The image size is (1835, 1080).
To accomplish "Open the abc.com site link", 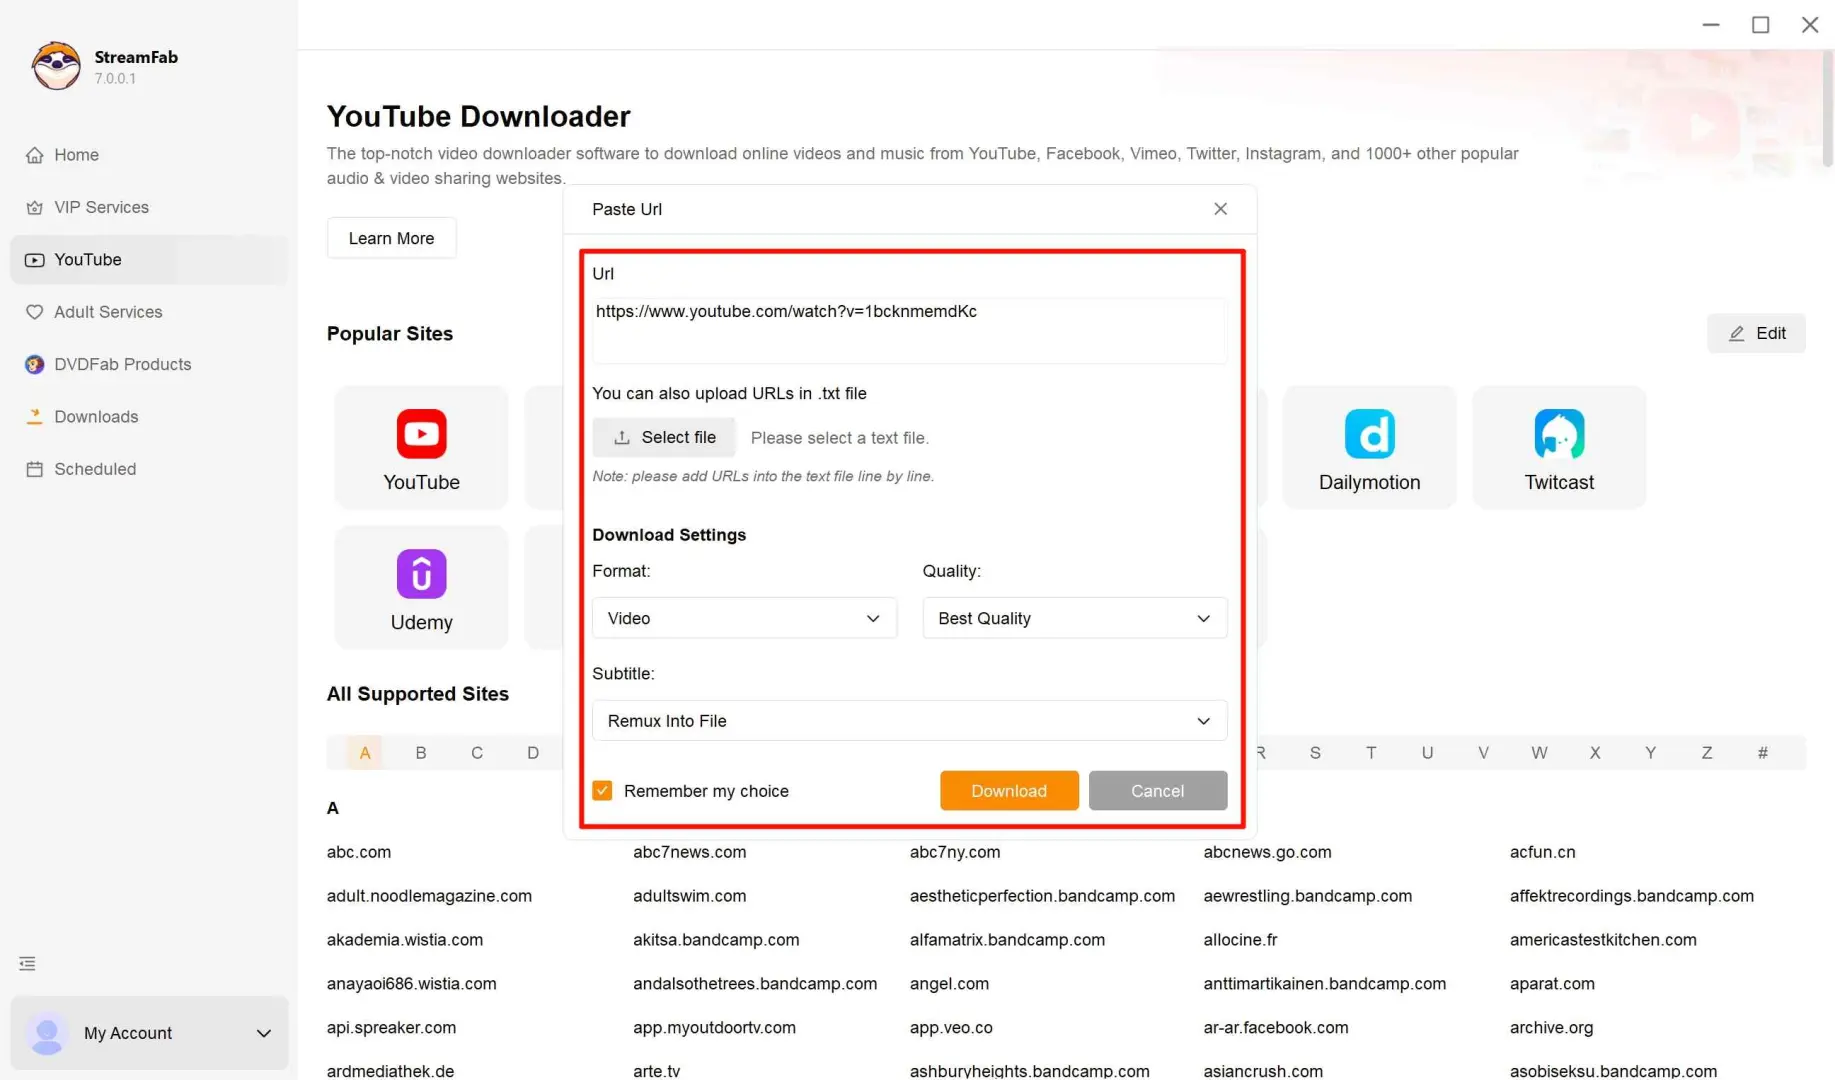I will (359, 852).
